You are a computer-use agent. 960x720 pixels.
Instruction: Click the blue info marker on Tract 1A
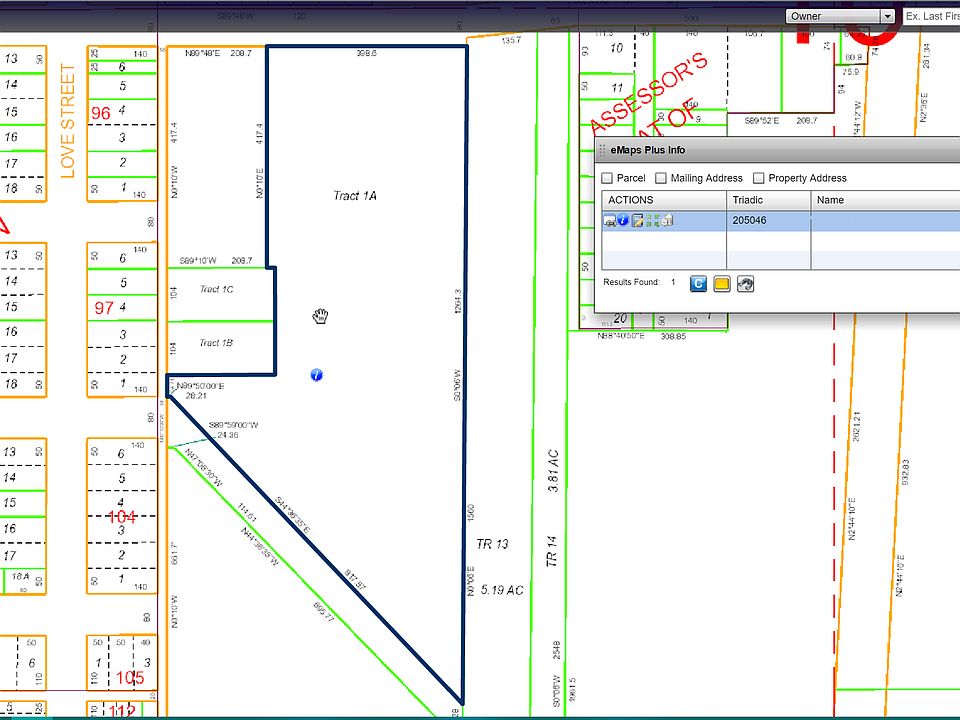(x=317, y=375)
